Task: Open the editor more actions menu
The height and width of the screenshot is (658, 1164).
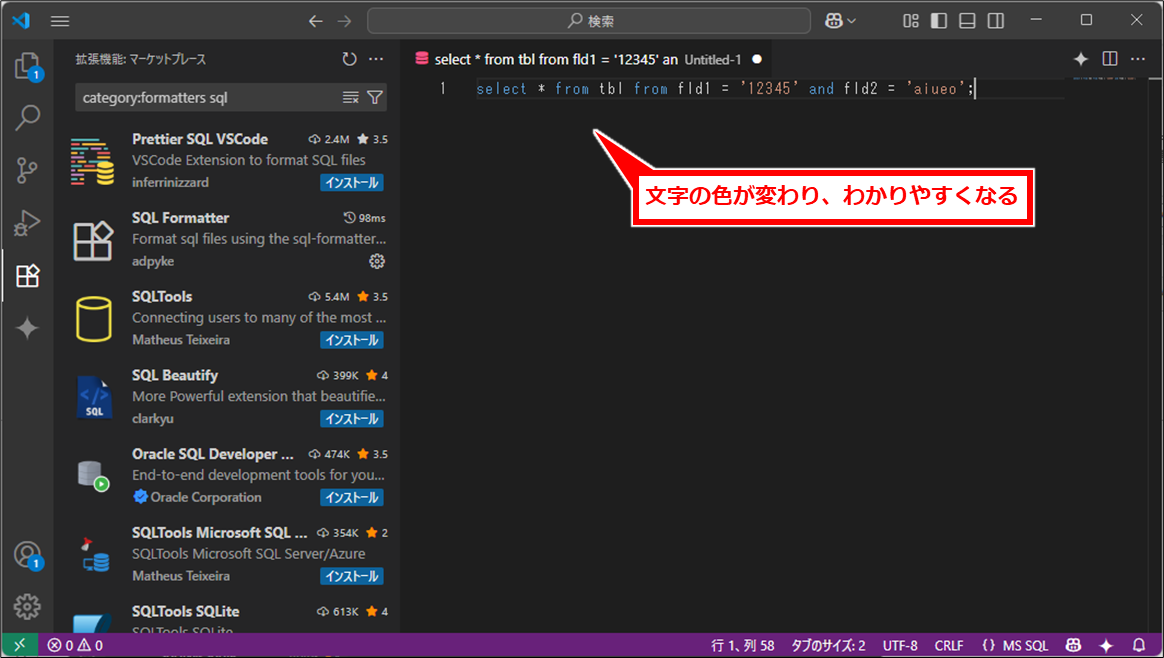Action: tap(1138, 59)
